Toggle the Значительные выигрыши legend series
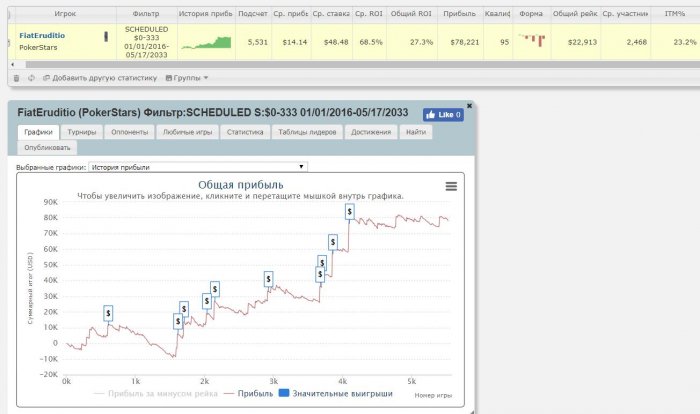 click(x=336, y=393)
